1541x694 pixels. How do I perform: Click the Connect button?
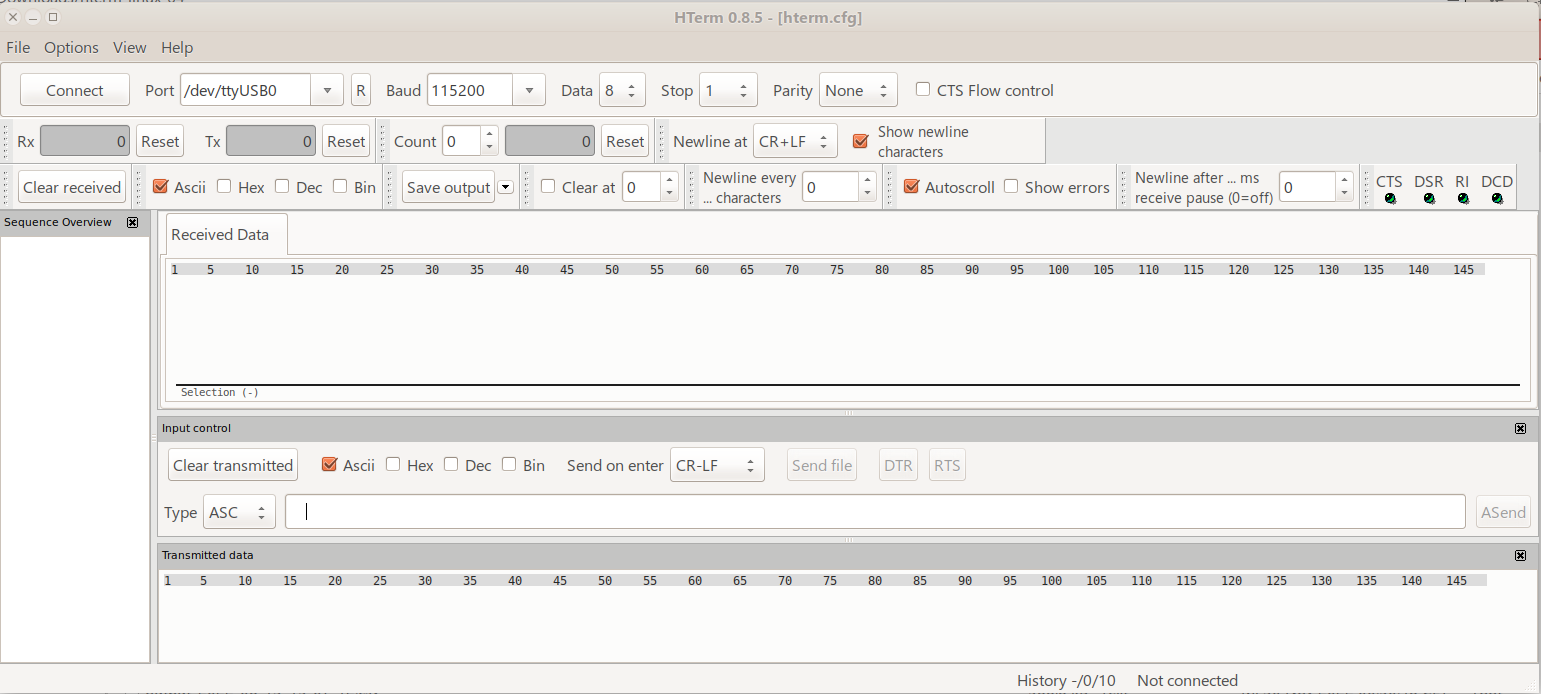(x=75, y=90)
